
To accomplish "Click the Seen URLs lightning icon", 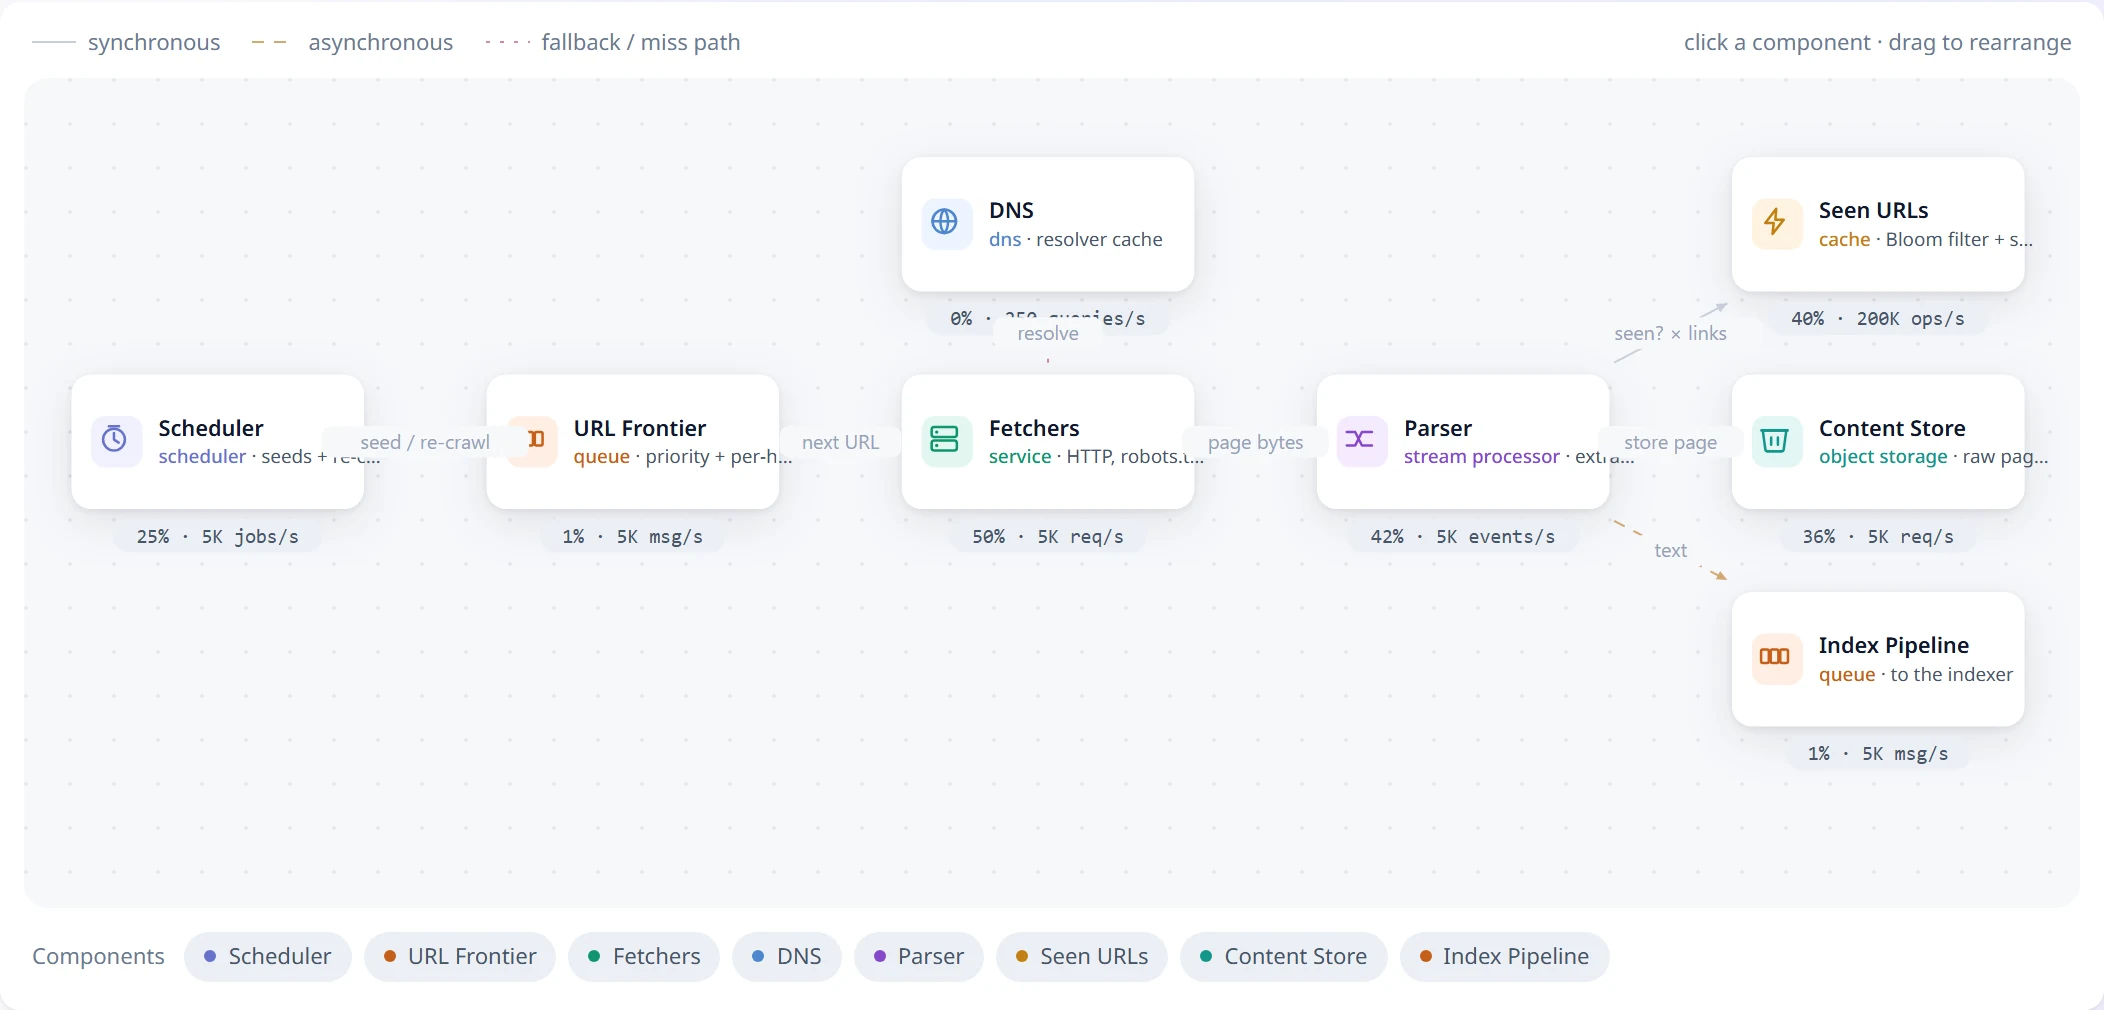I will coord(1775,222).
